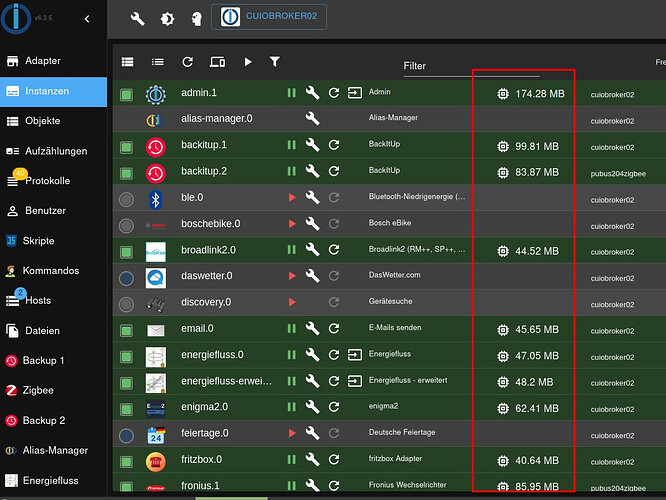Open Backup 2 in the sidebar
The height and width of the screenshot is (500, 666).
54,421
